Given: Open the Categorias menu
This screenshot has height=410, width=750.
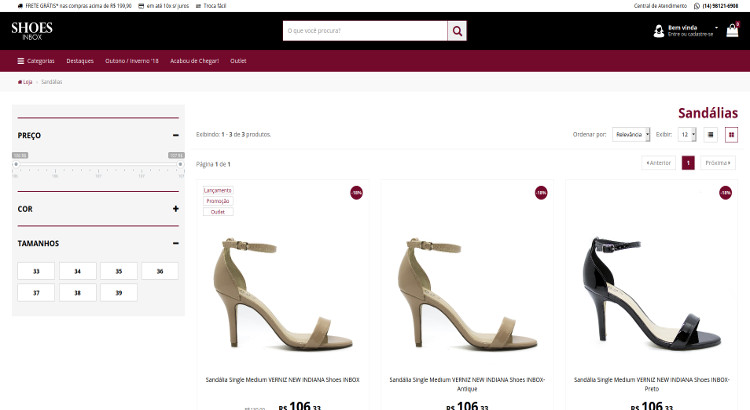Looking at the screenshot, I should coord(36,61).
